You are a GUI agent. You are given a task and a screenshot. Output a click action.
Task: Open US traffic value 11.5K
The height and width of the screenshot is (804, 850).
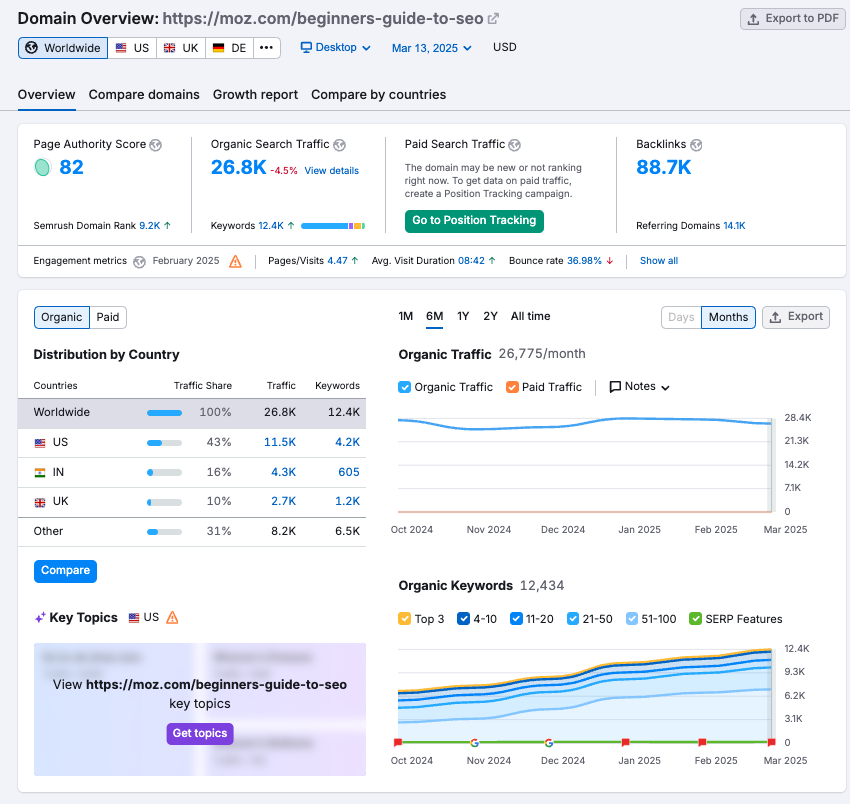tap(280, 442)
